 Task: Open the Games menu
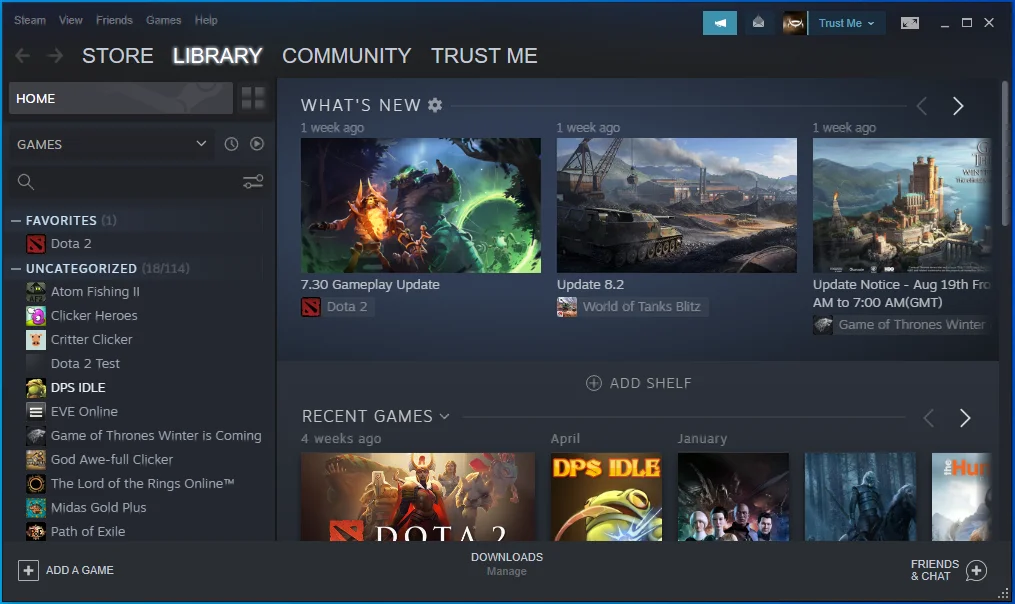tap(163, 20)
